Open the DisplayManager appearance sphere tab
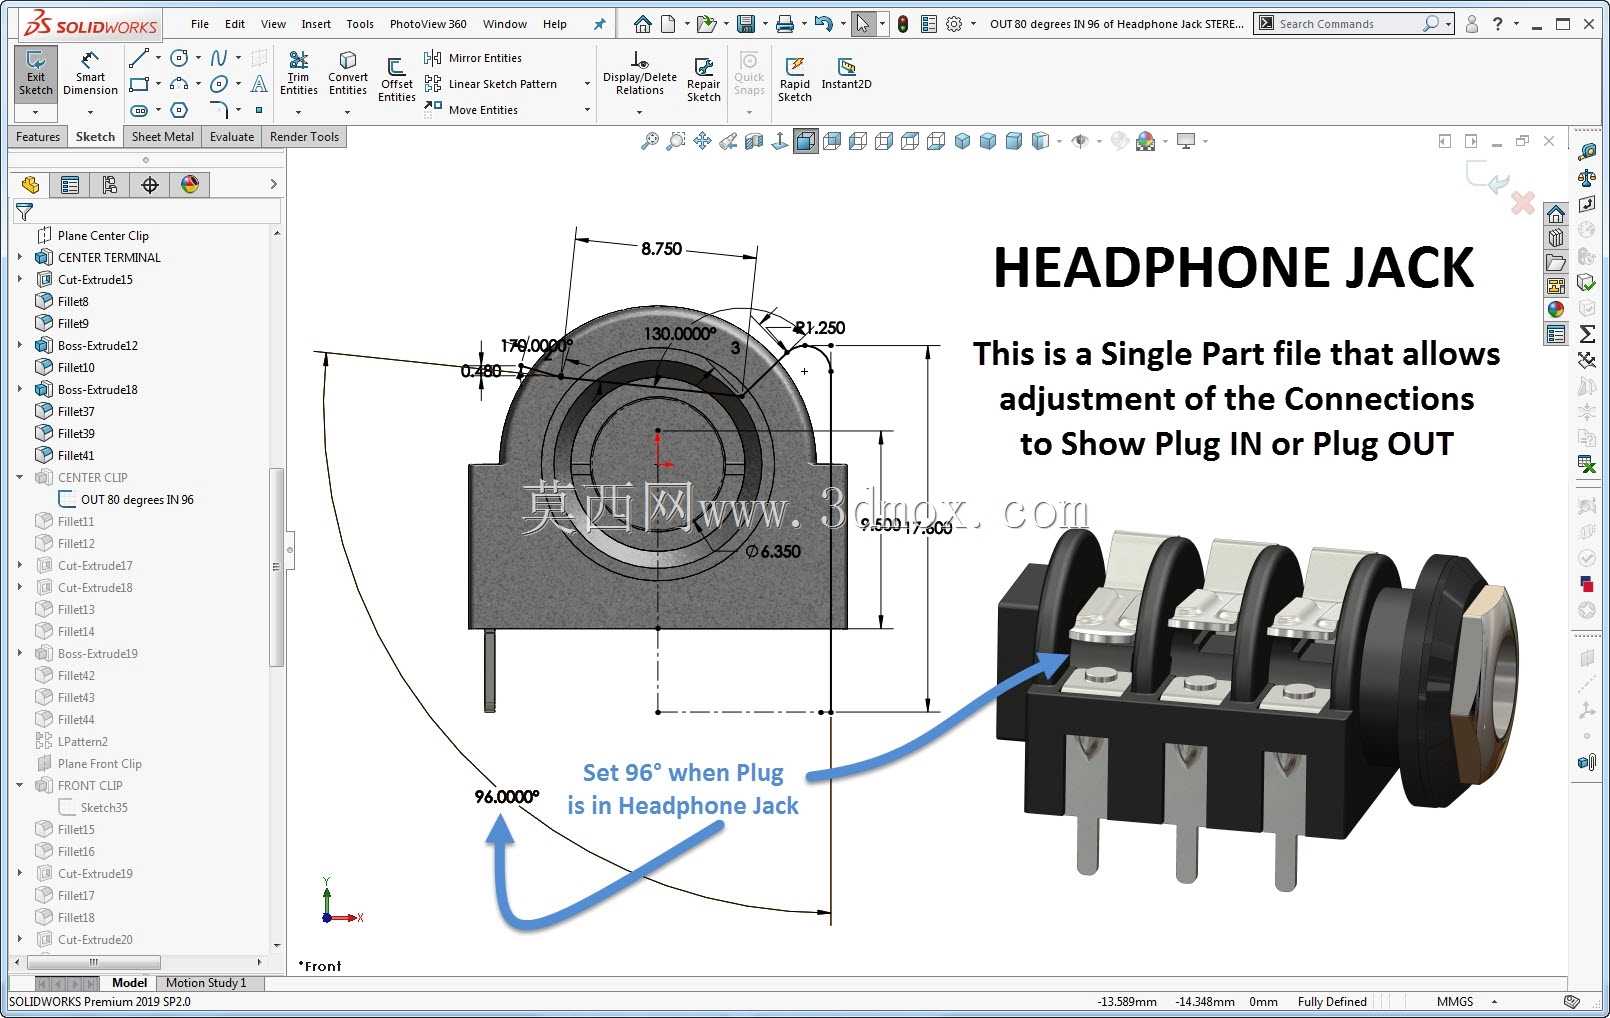1610x1018 pixels. (x=190, y=184)
